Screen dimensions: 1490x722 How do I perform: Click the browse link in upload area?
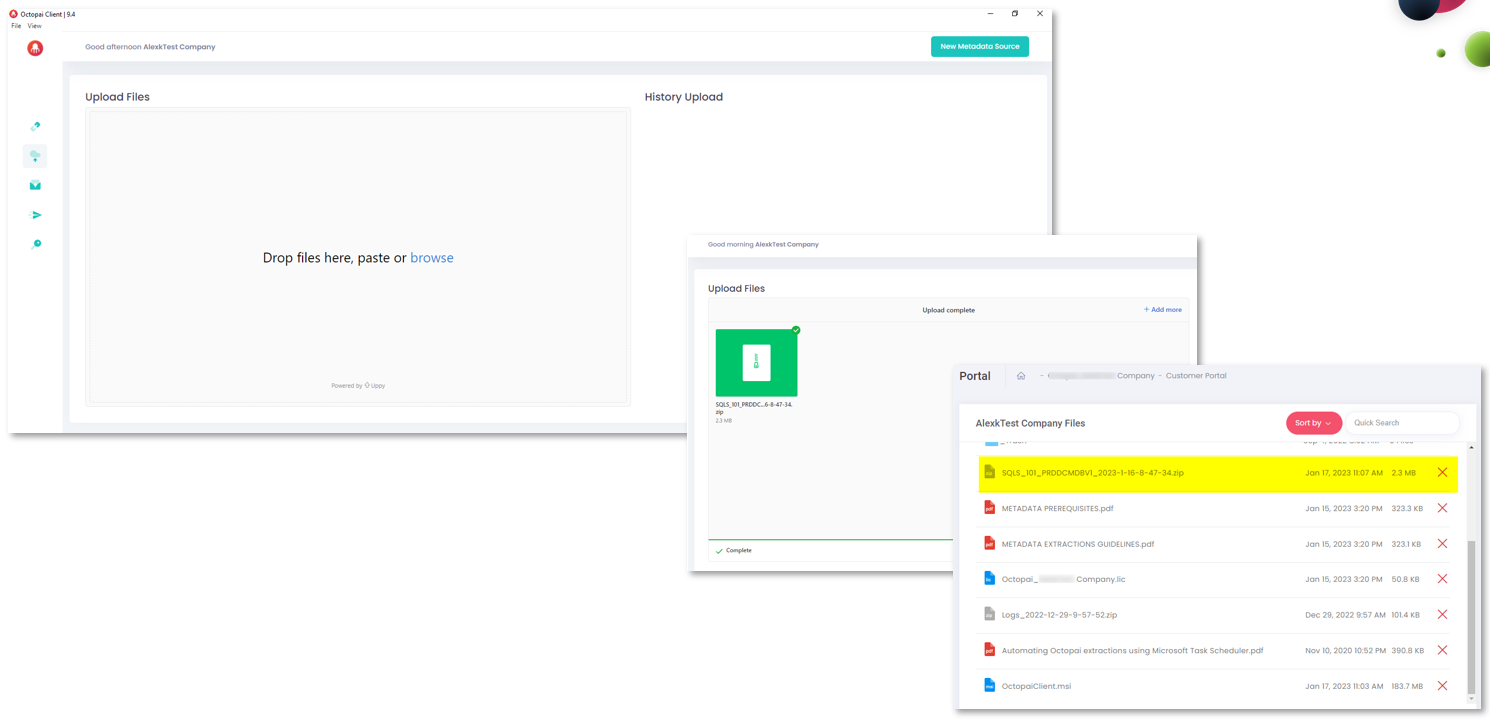coord(431,258)
